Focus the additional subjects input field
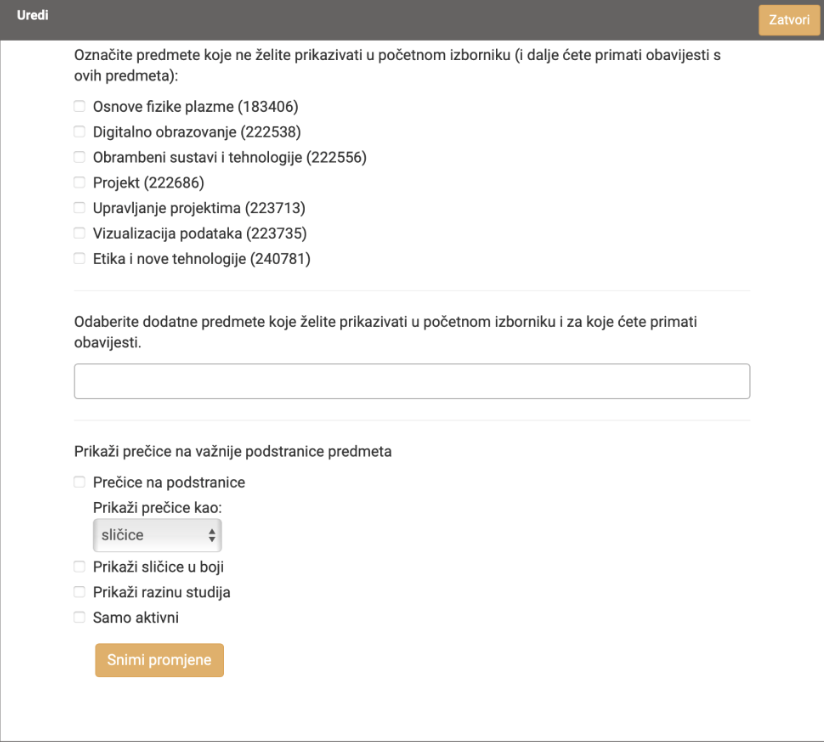Screen dimensions: 824x742 [x=412, y=381]
